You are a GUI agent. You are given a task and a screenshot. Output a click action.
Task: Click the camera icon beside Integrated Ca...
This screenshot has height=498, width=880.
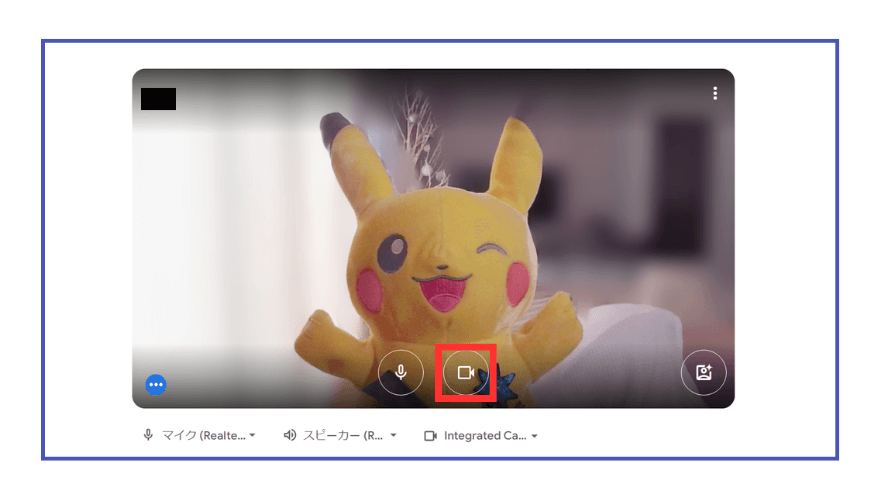click(431, 436)
